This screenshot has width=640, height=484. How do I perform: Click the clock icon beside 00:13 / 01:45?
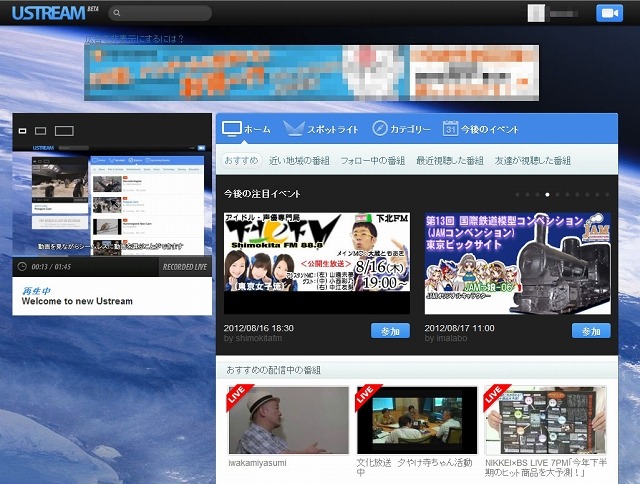(22, 266)
